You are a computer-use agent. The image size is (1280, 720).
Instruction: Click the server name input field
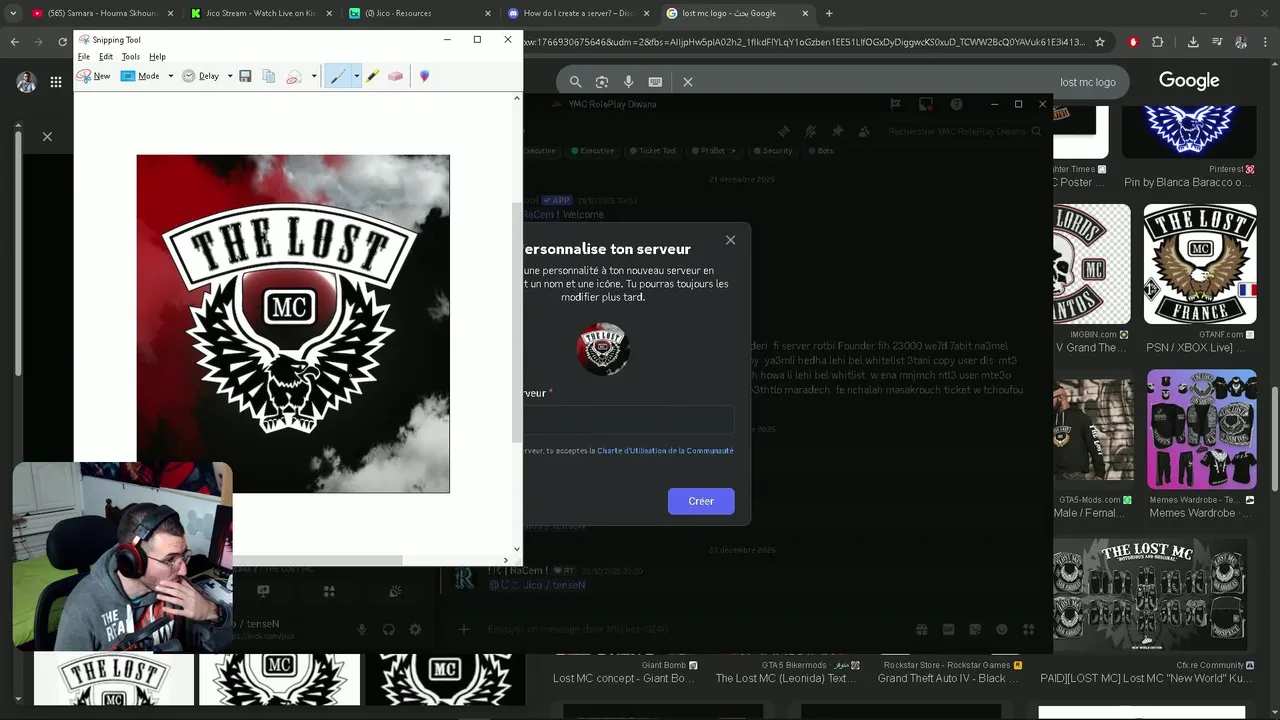click(628, 420)
